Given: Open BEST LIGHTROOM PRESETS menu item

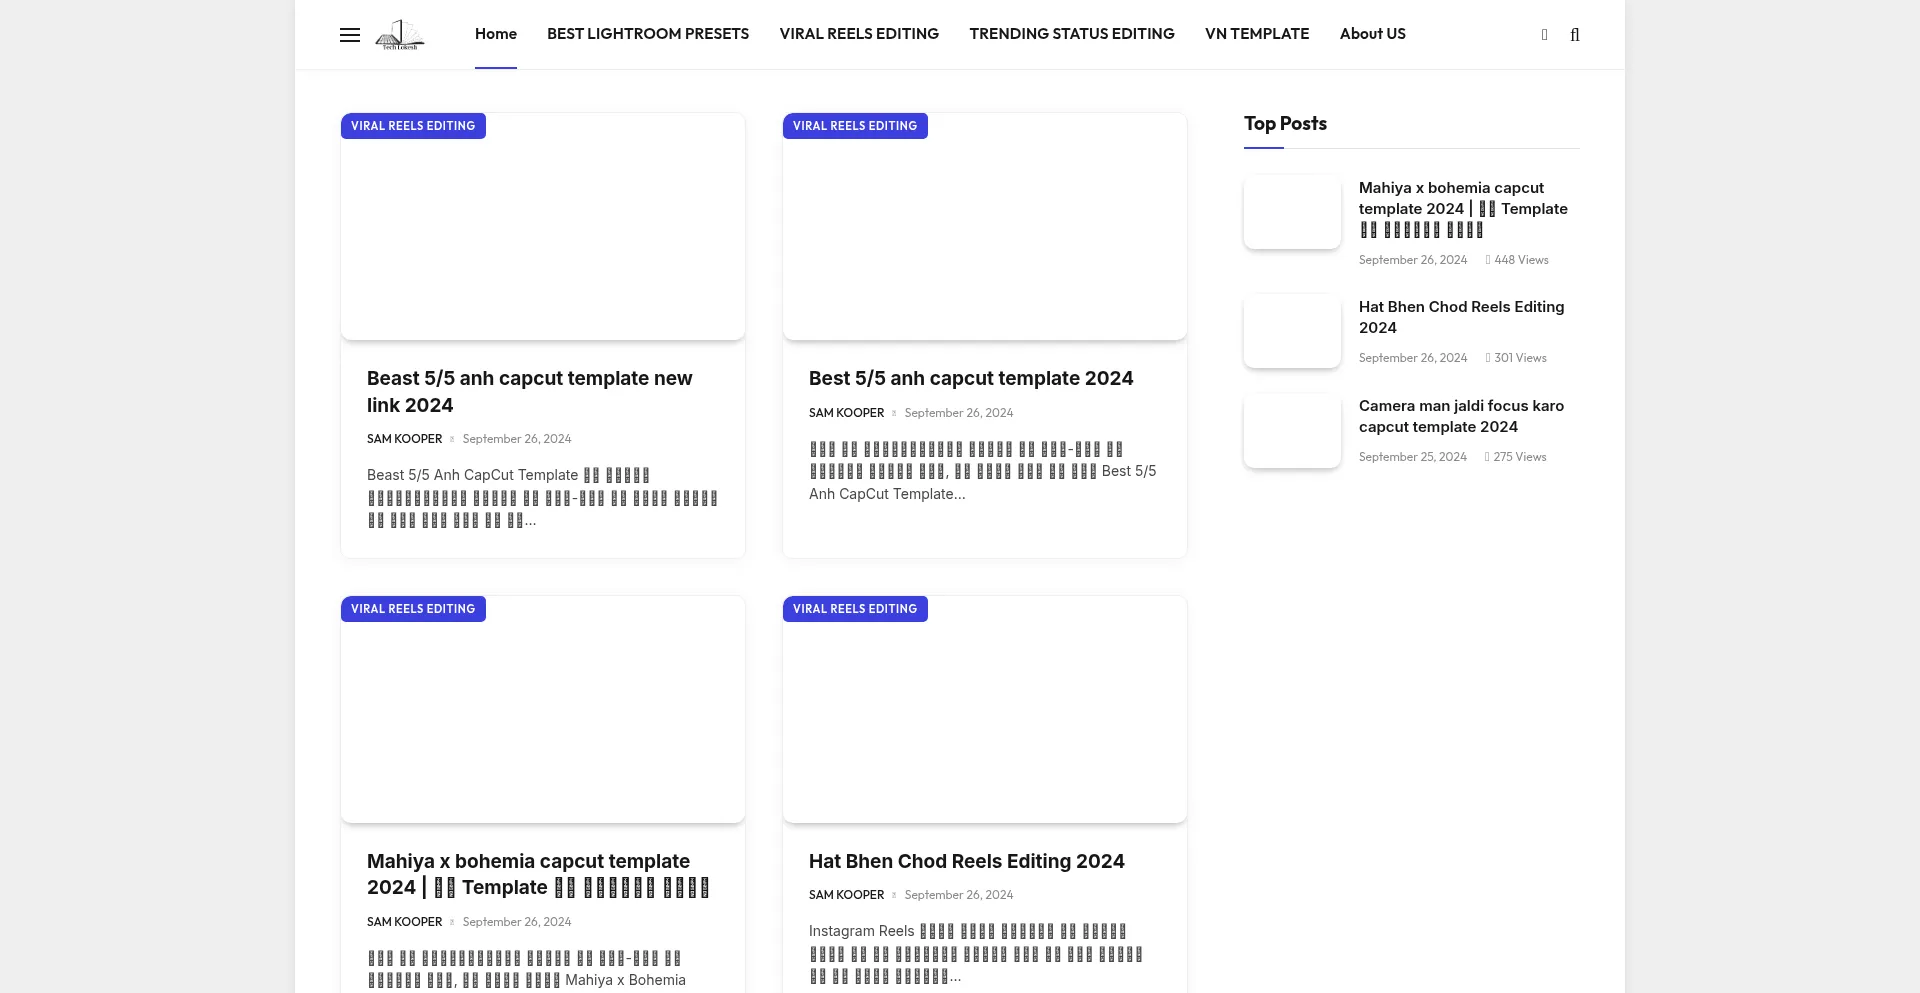Looking at the screenshot, I should 648,34.
